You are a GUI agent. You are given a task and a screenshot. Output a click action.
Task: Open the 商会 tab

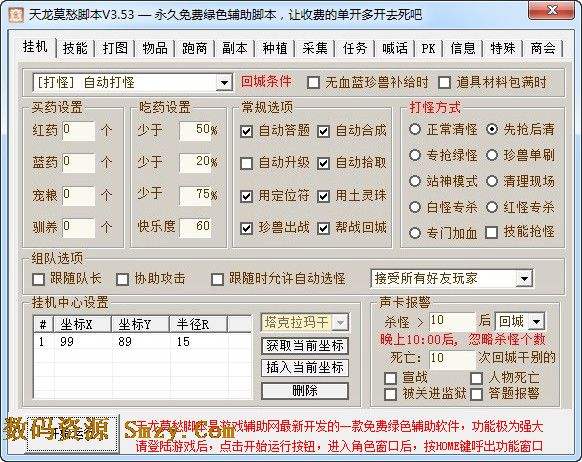pyautogui.click(x=543, y=48)
